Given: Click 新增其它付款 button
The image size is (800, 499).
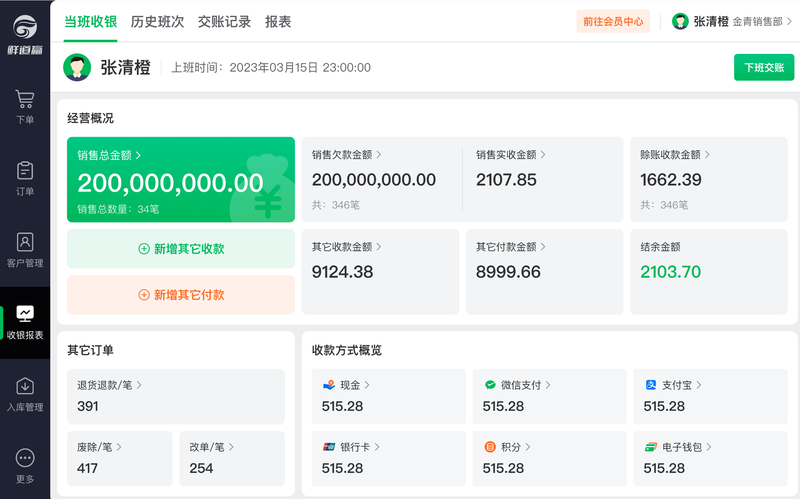Looking at the screenshot, I should (181, 295).
